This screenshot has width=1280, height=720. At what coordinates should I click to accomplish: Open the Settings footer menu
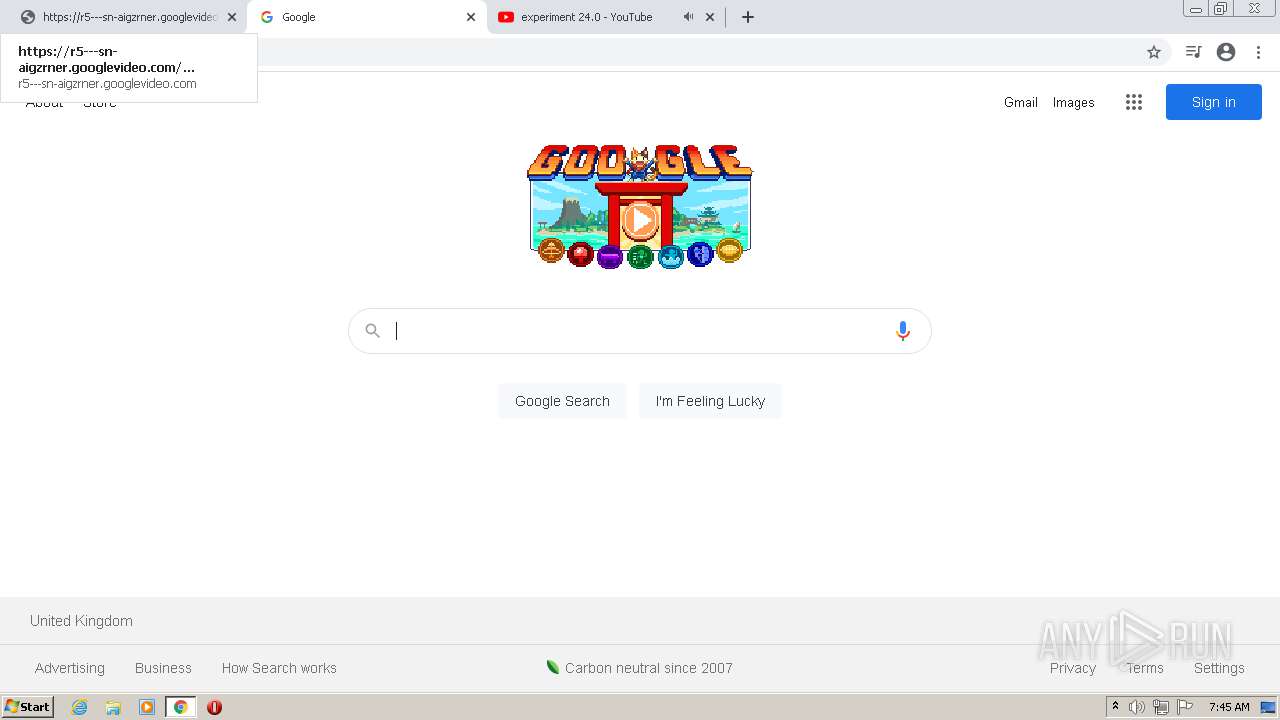click(x=1219, y=668)
